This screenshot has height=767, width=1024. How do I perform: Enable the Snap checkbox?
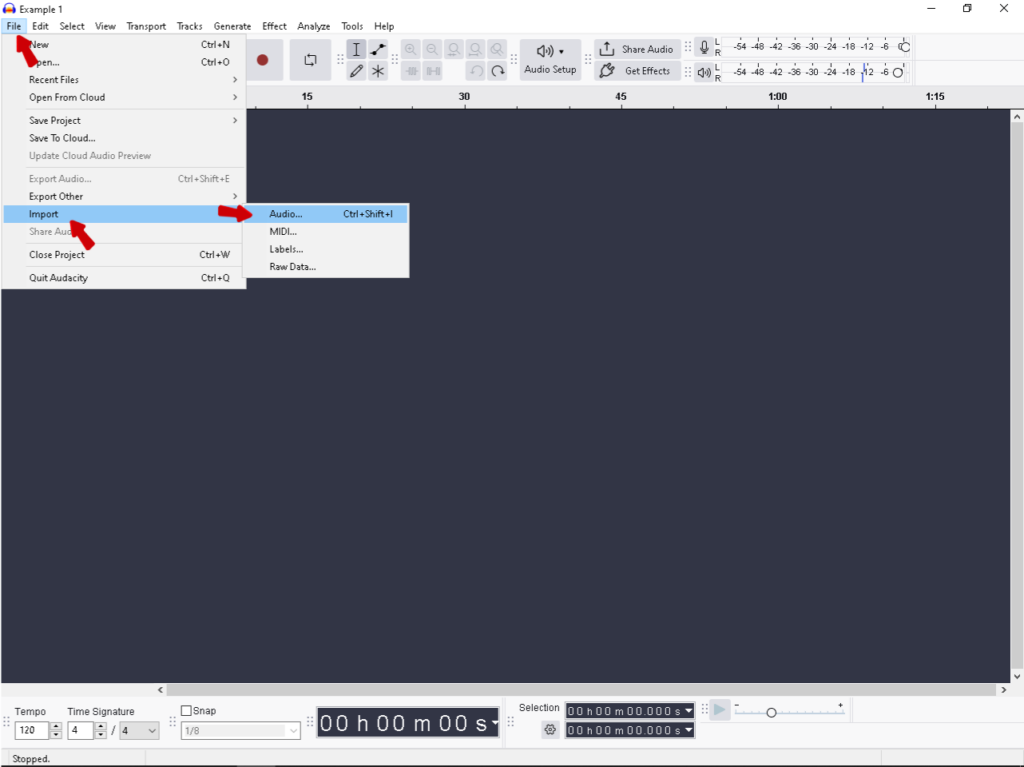186,711
